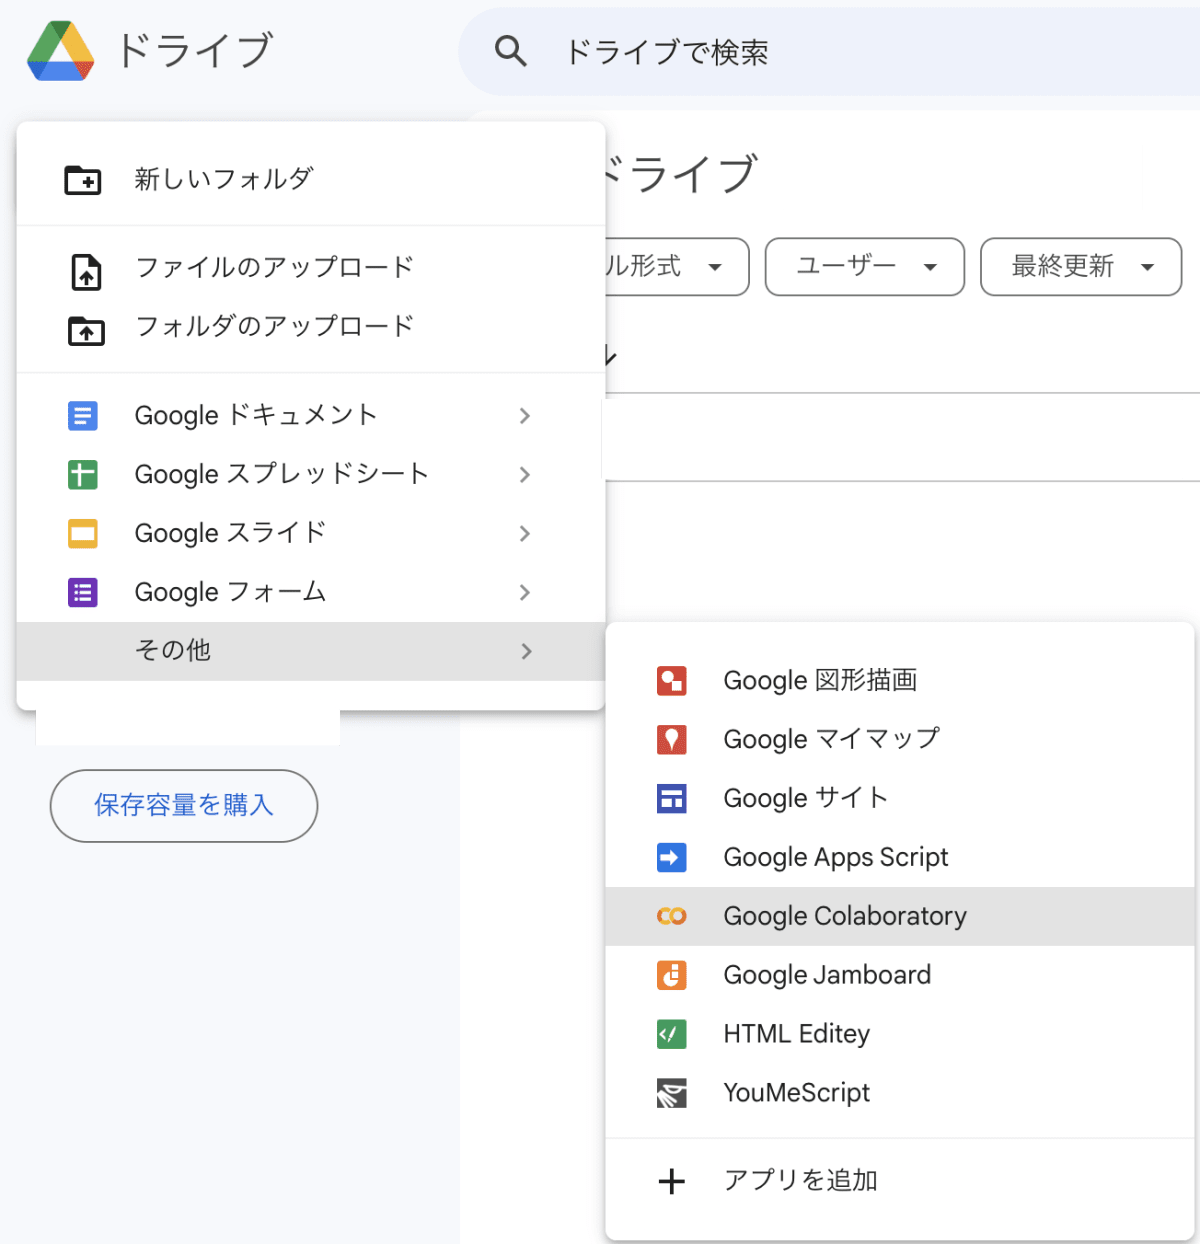The width and height of the screenshot is (1200, 1244).
Task: Create a Google スライド
Action: click(x=311, y=533)
